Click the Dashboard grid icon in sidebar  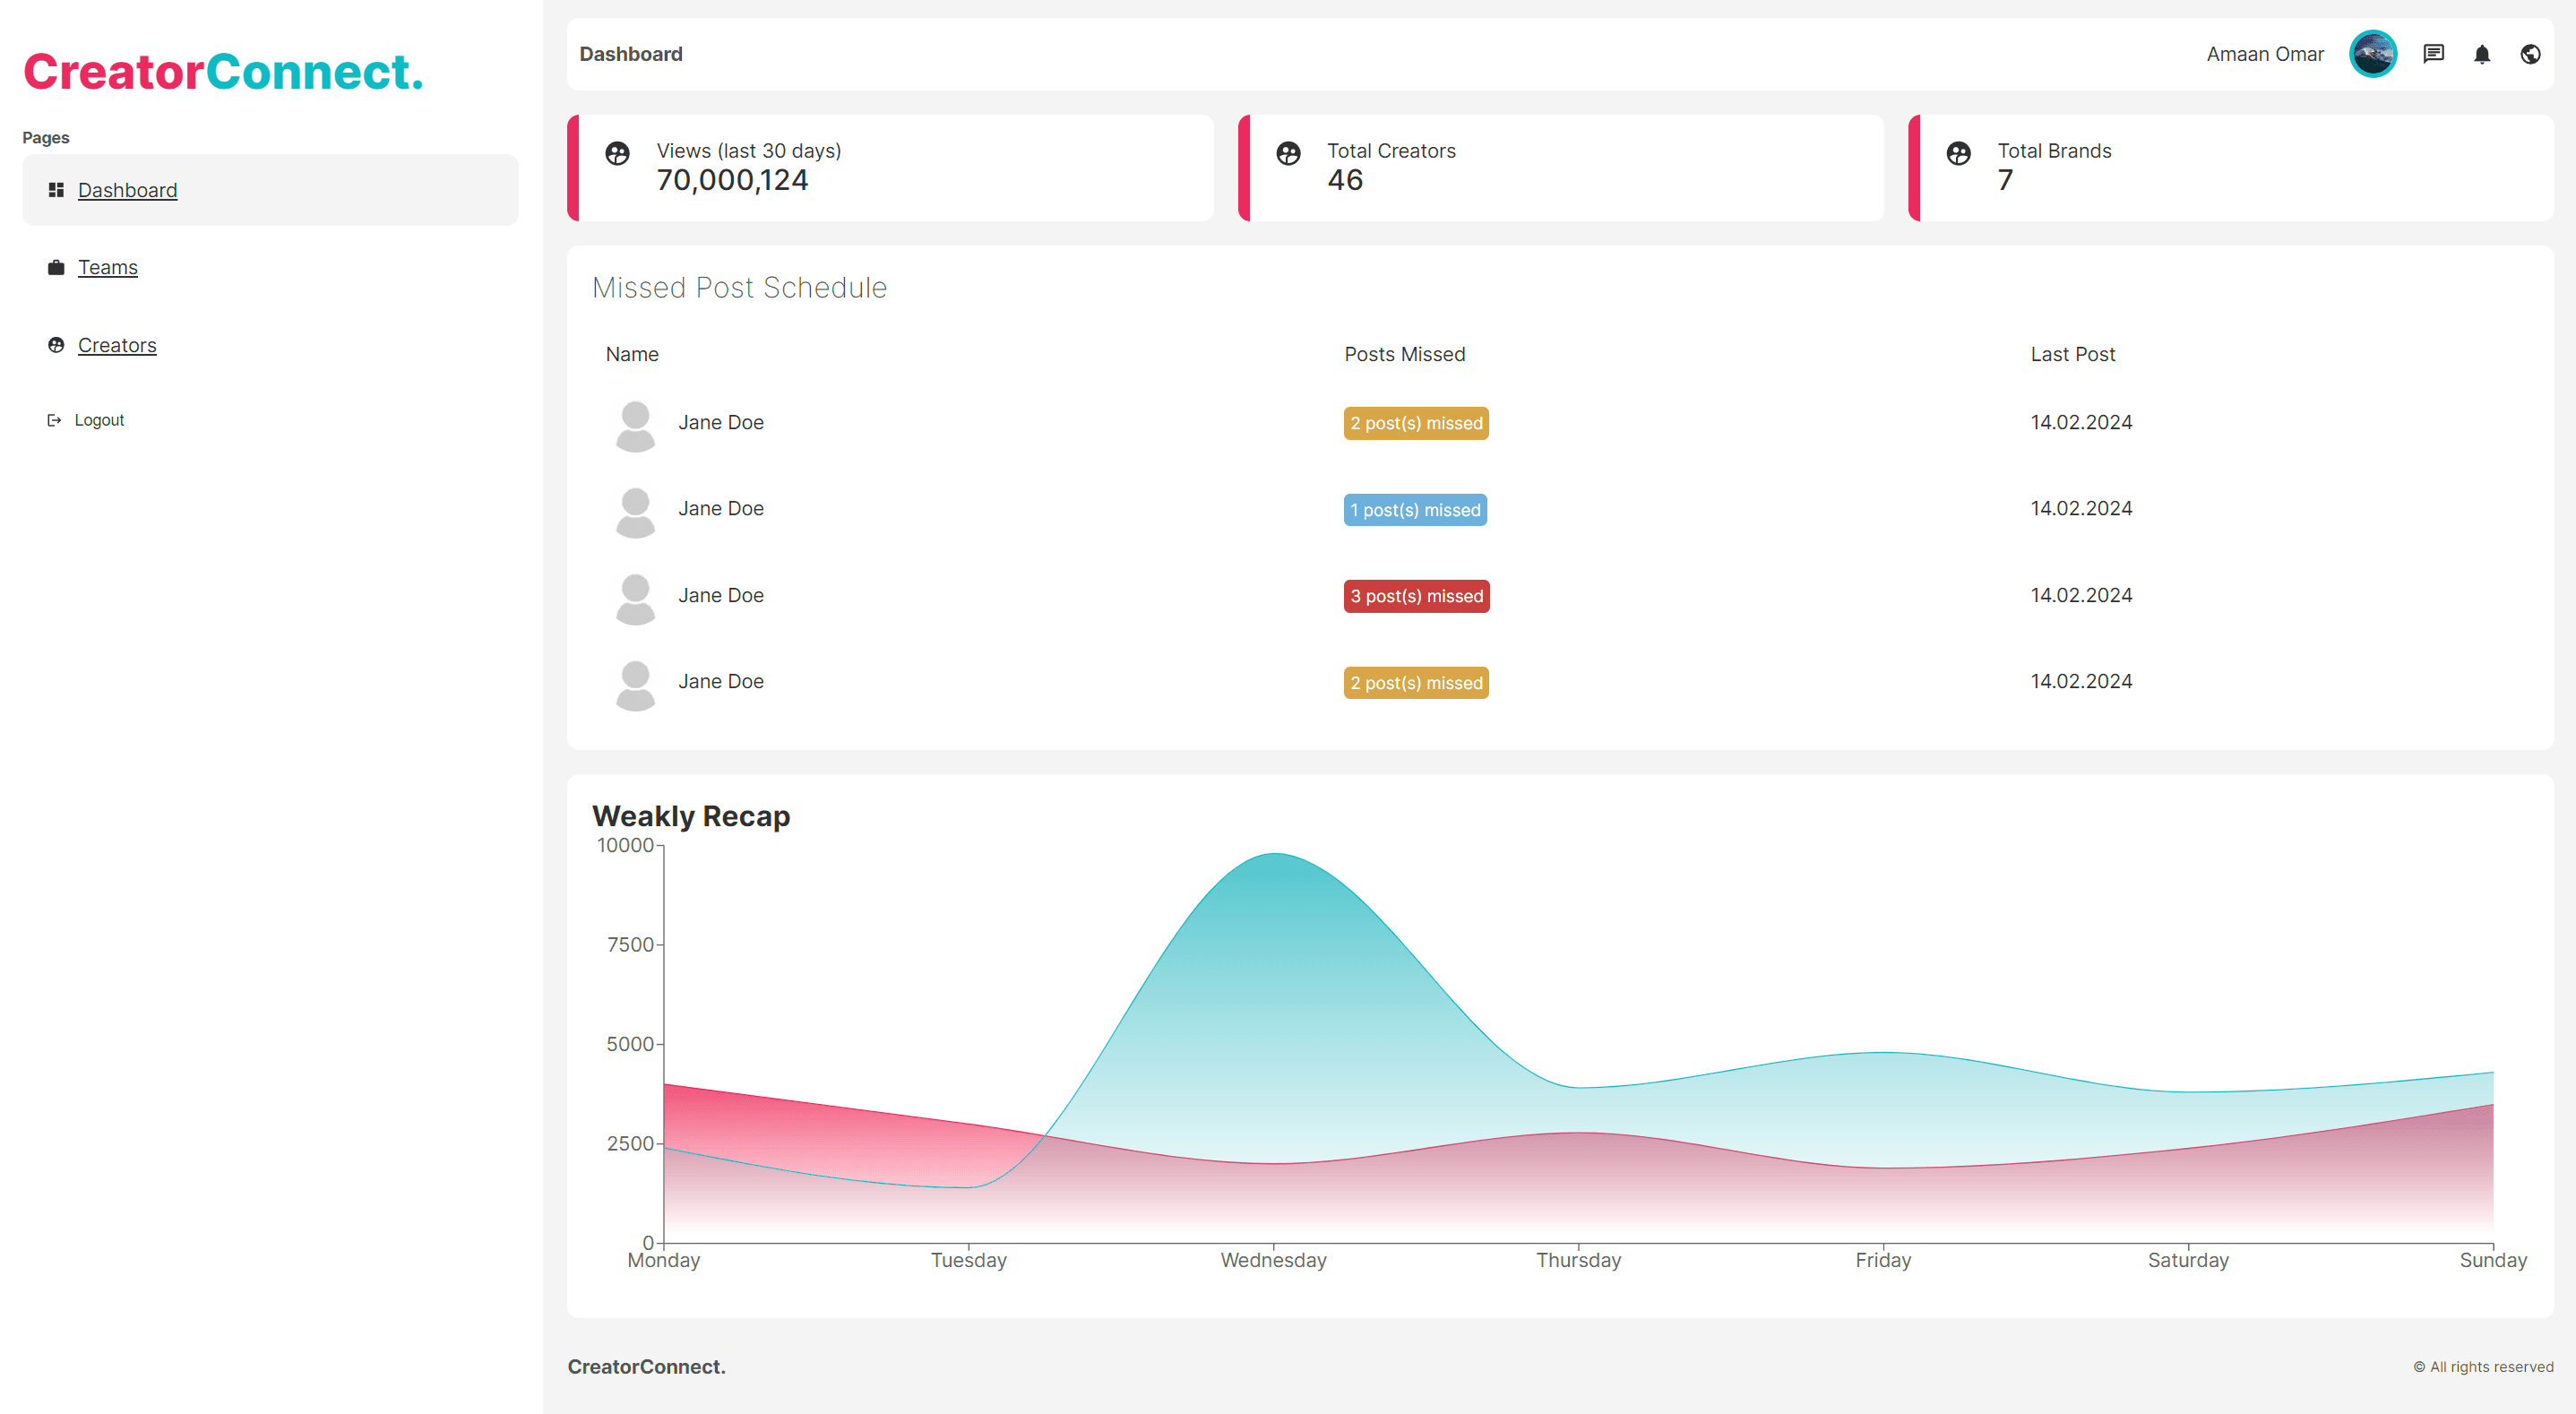tap(56, 190)
